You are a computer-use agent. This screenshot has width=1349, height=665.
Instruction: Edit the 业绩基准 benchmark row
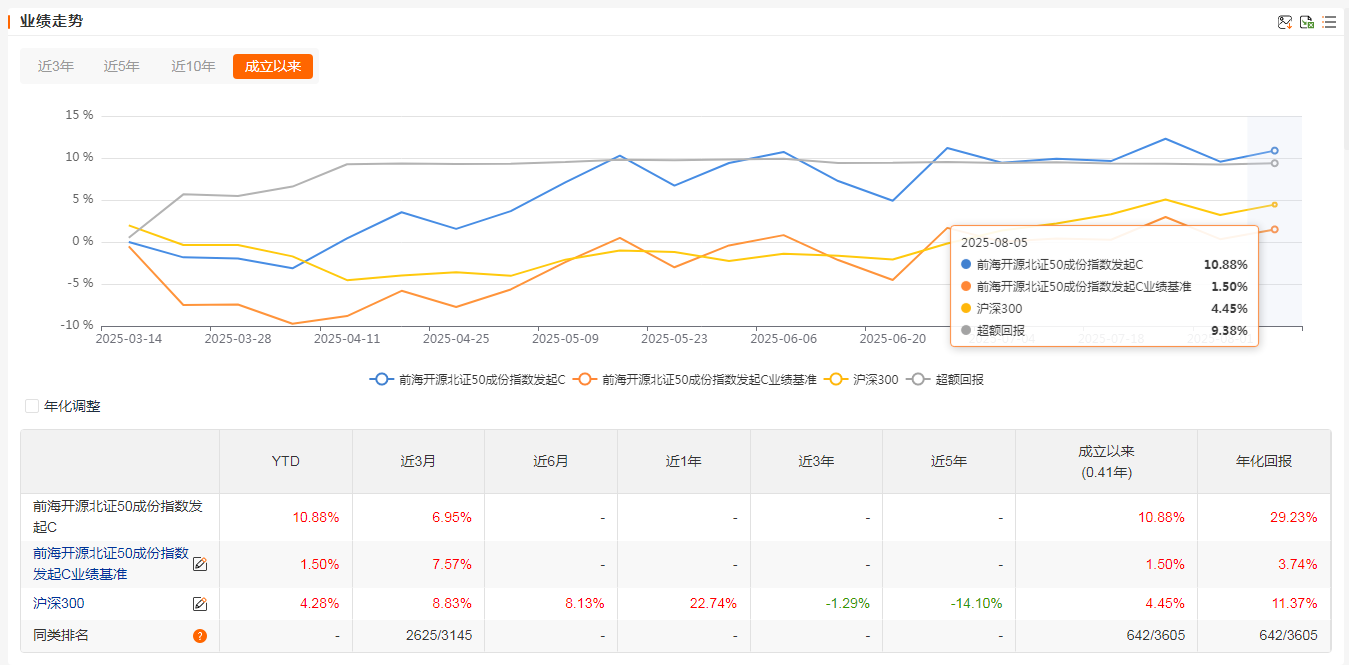[200, 564]
